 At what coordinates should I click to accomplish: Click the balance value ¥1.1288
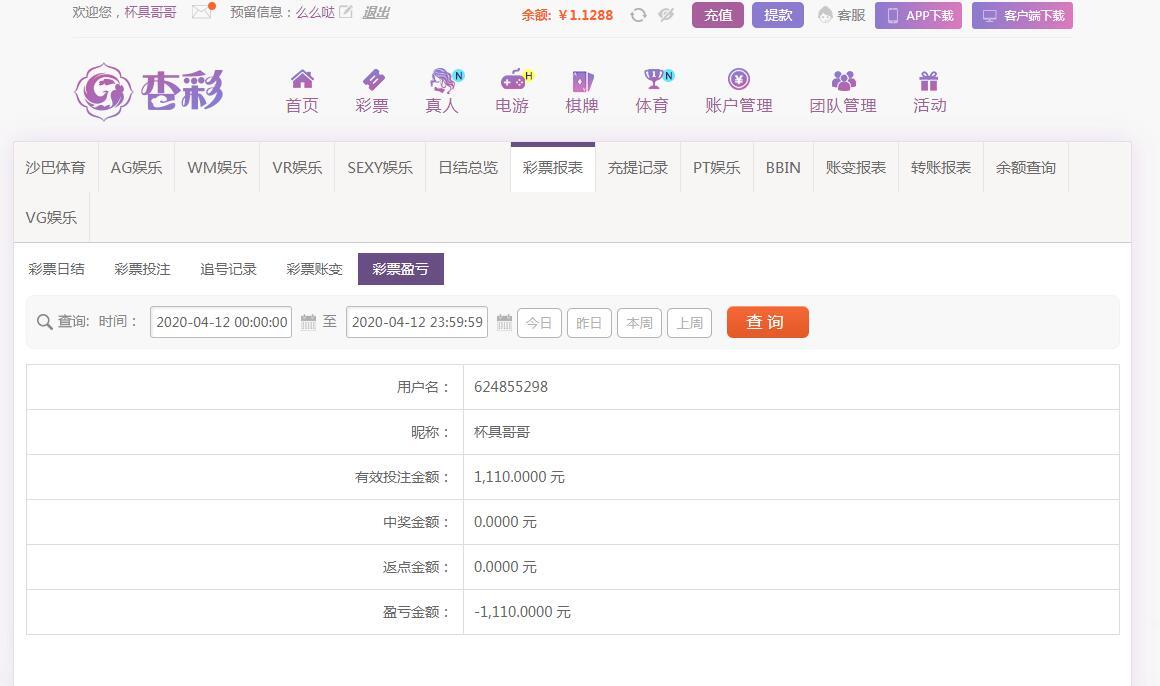click(585, 15)
